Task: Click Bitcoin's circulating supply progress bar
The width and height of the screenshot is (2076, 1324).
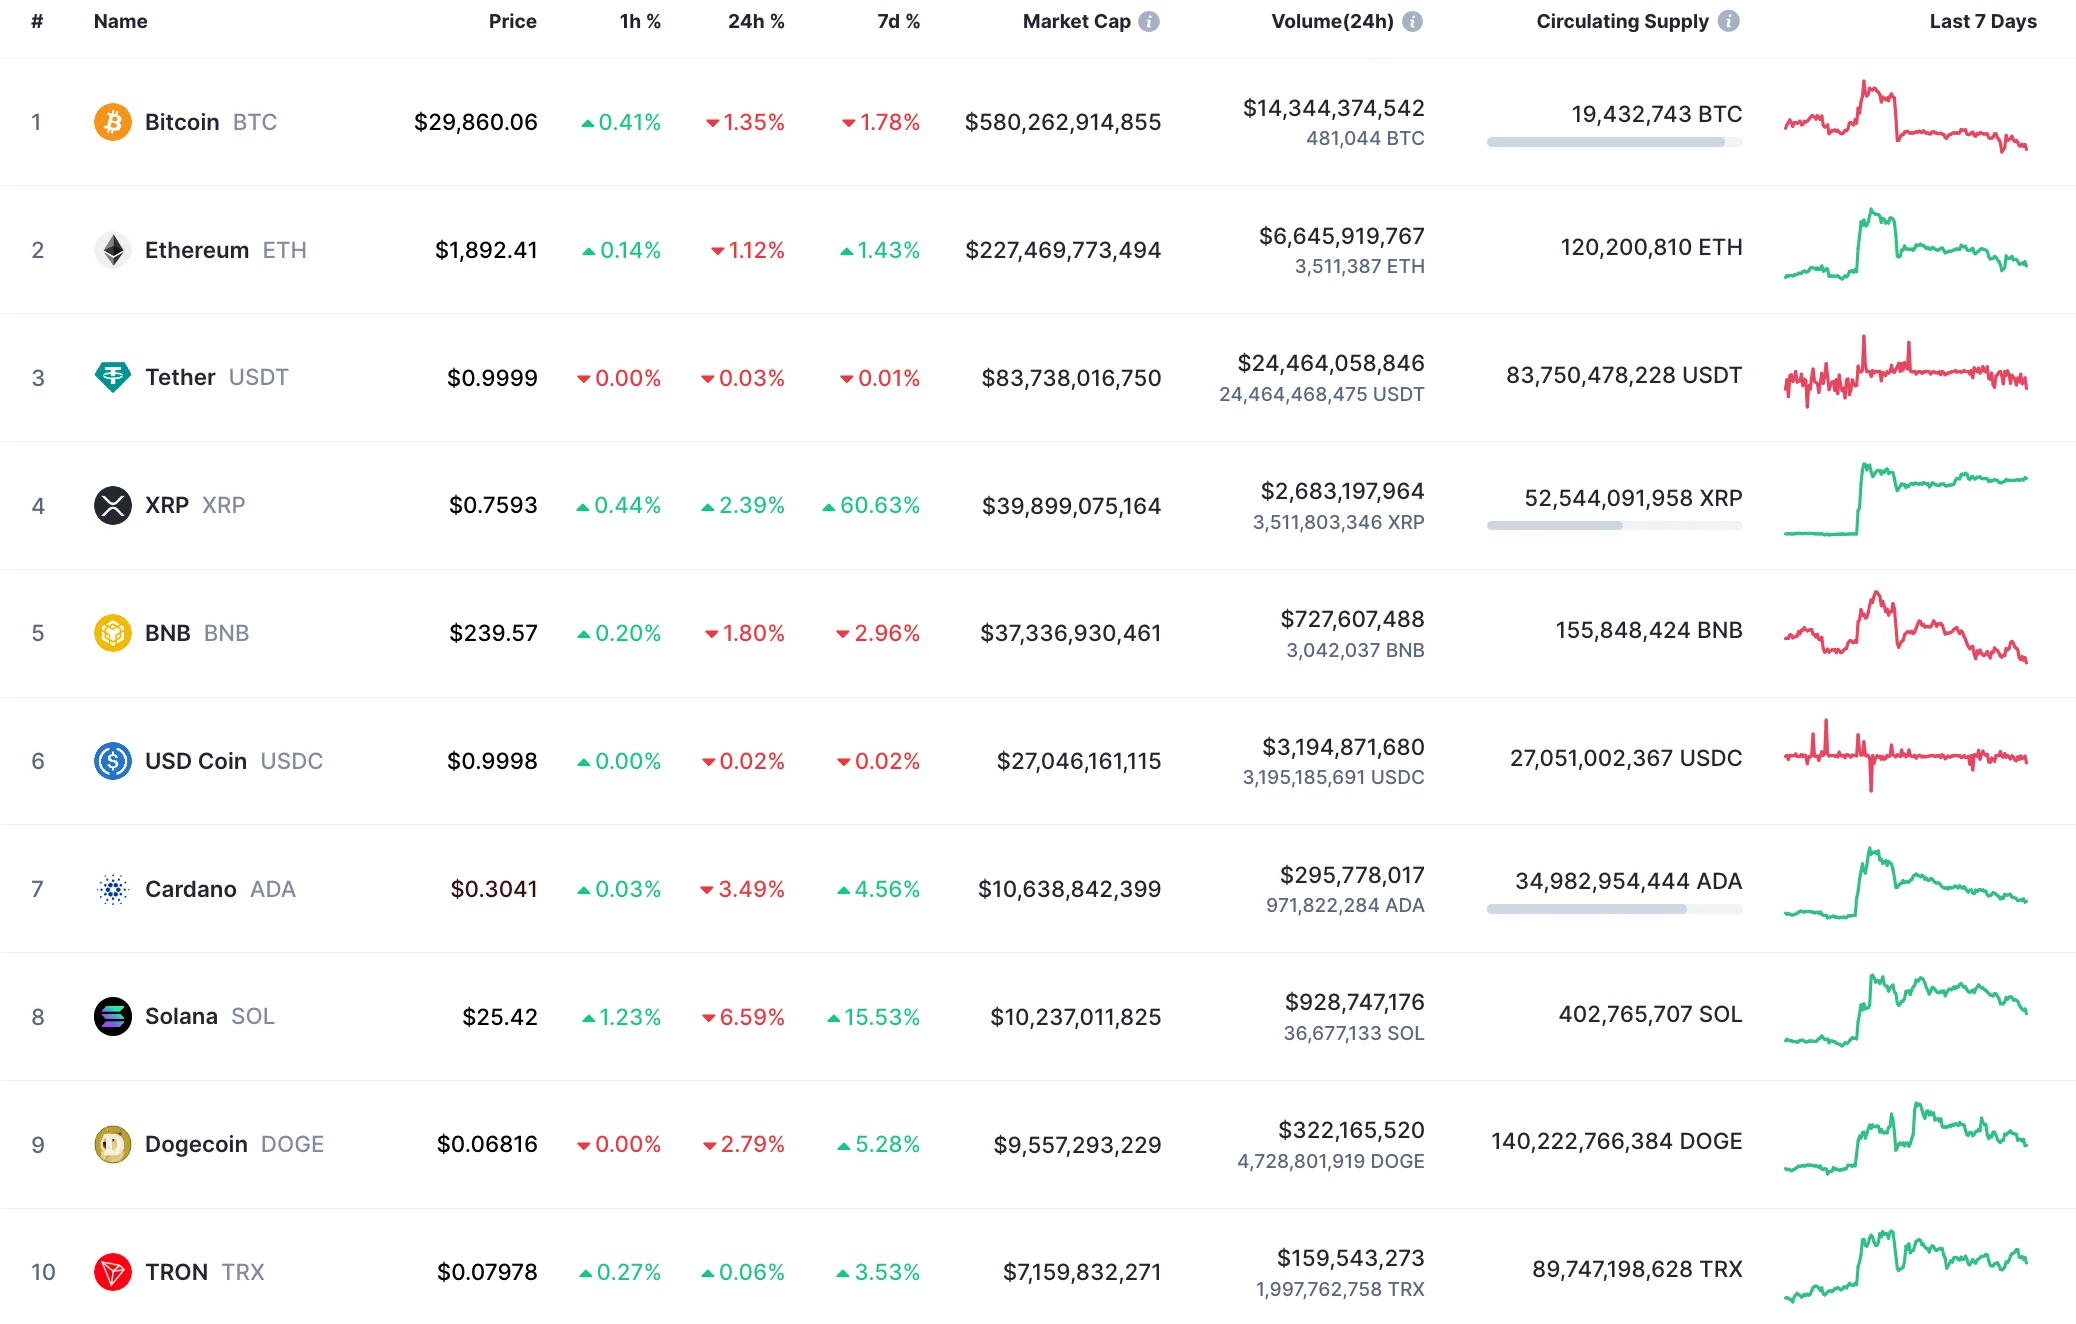Action: click(1614, 142)
